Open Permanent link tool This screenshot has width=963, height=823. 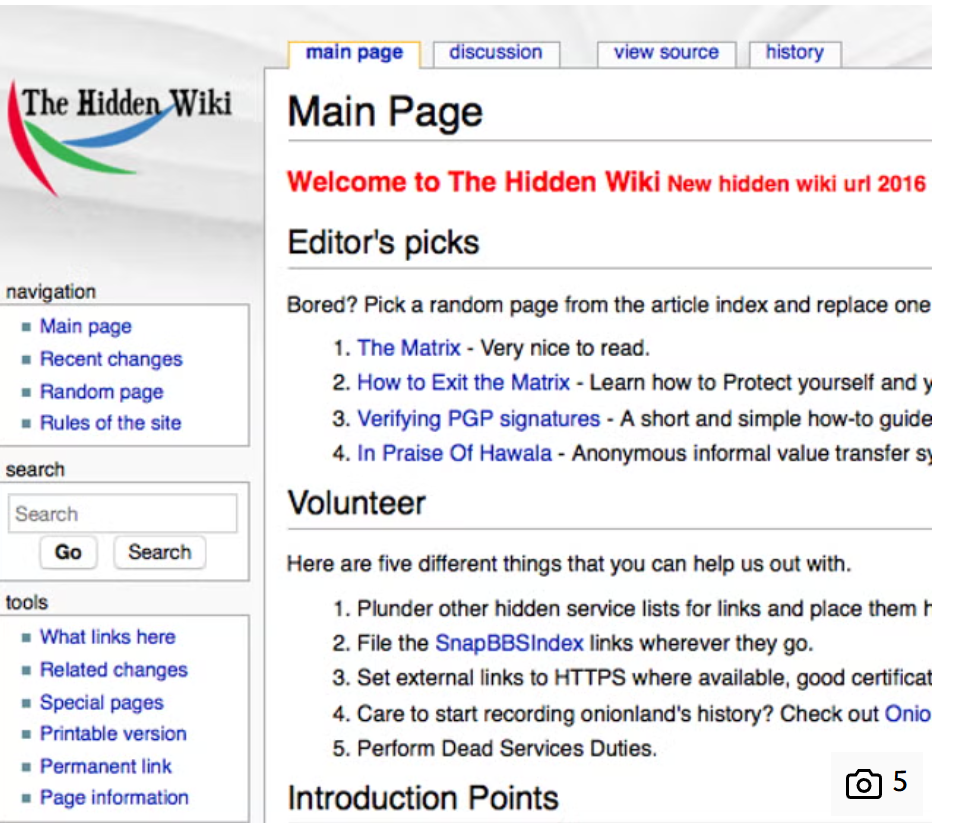(x=106, y=766)
